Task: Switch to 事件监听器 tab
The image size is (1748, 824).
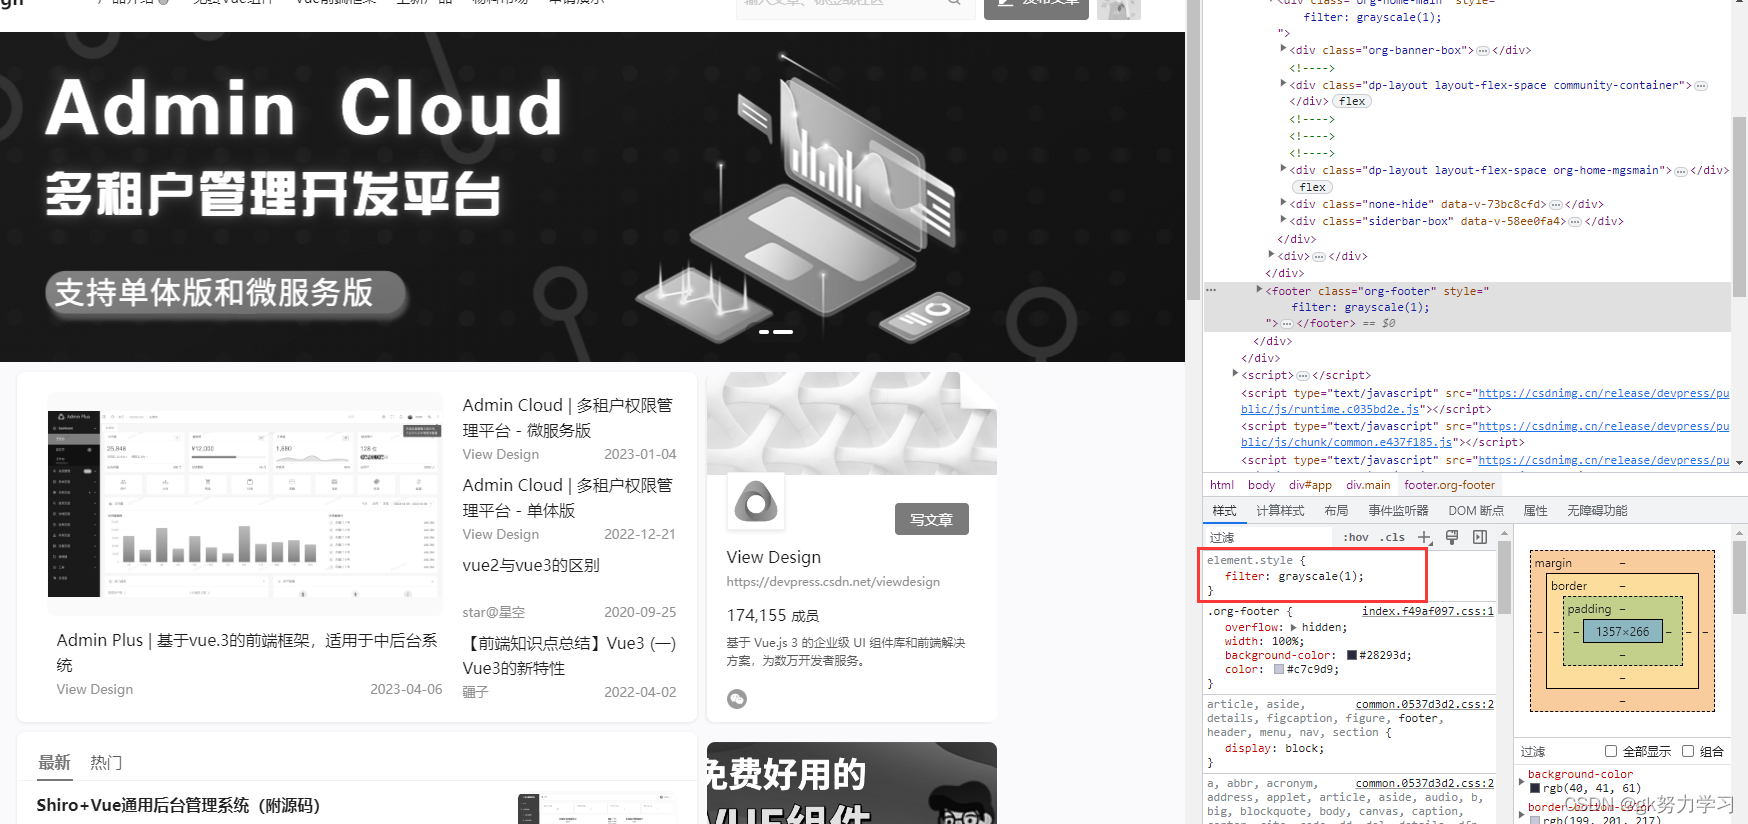Action: point(1398,510)
